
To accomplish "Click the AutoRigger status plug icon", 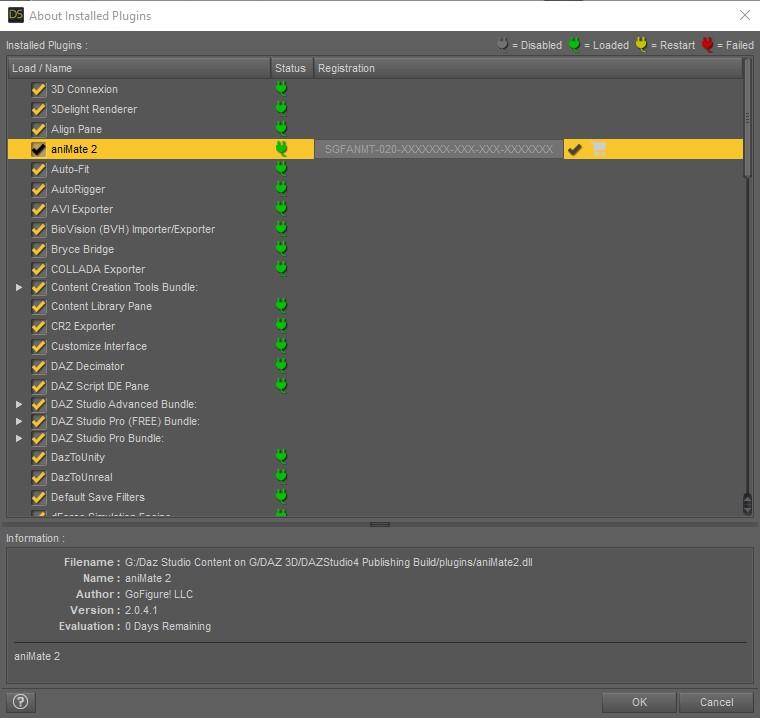I will pos(281,188).
